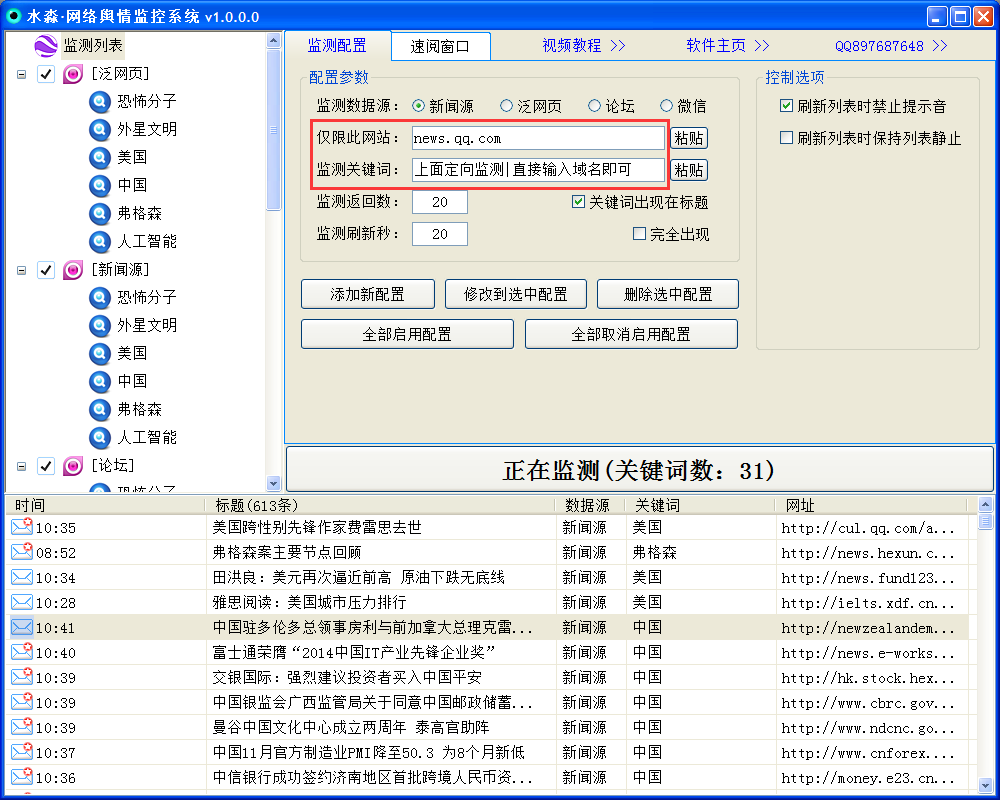Enable the 完全出现 checkbox
The height and width of the screenshot is (800, 1000).
(x=639, y=233)
